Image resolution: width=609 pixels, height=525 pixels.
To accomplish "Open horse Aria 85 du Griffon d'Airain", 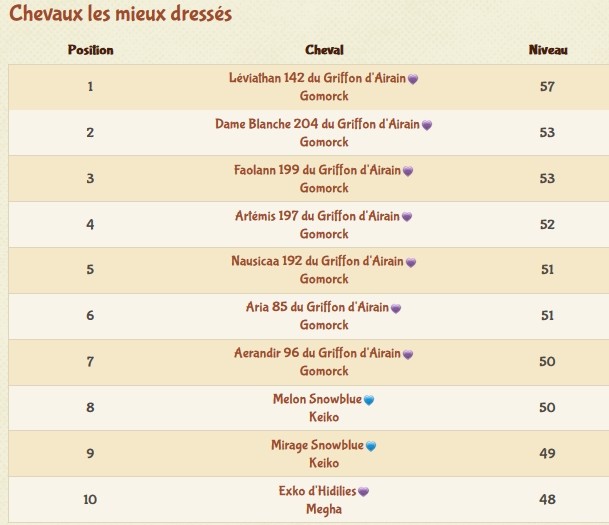I will 317,307.
